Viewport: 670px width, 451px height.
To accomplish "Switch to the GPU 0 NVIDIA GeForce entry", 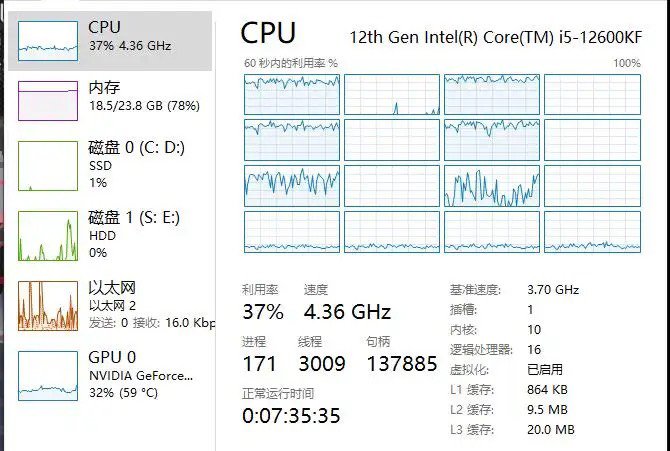I will pyautogui.click(x=110, y=375).
